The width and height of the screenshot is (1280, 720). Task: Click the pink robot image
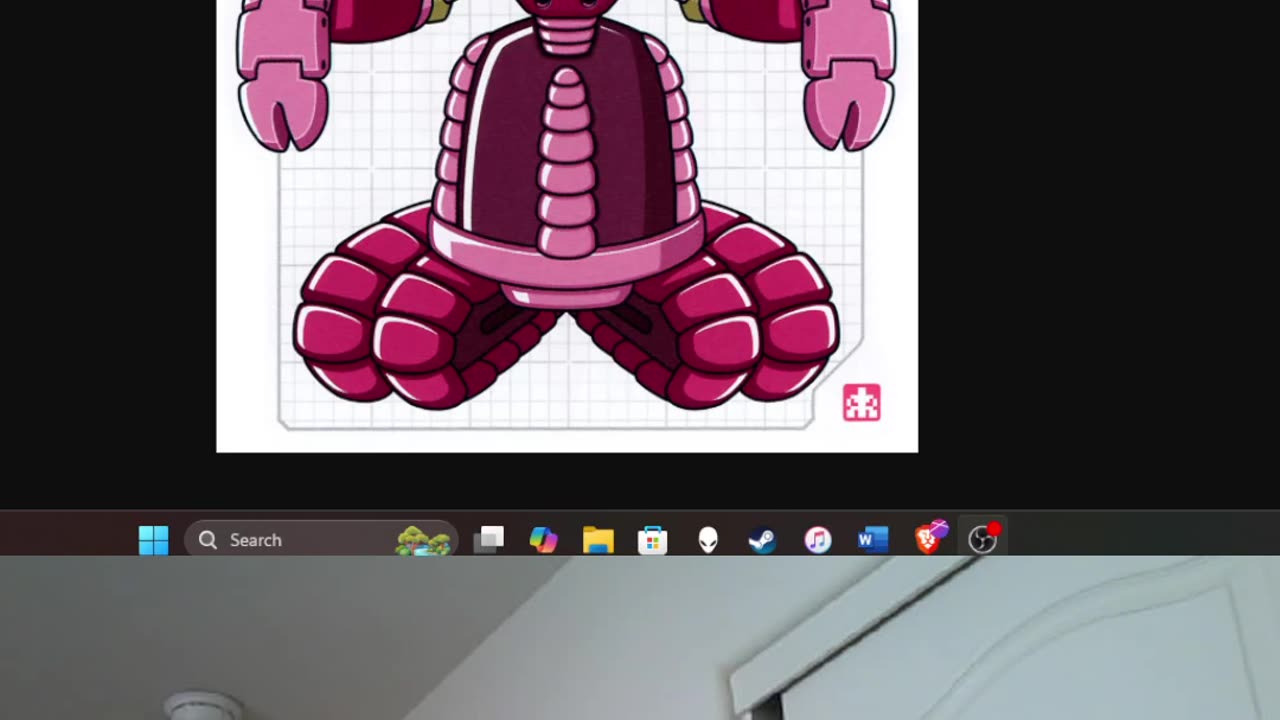click(x=567, y=226)
